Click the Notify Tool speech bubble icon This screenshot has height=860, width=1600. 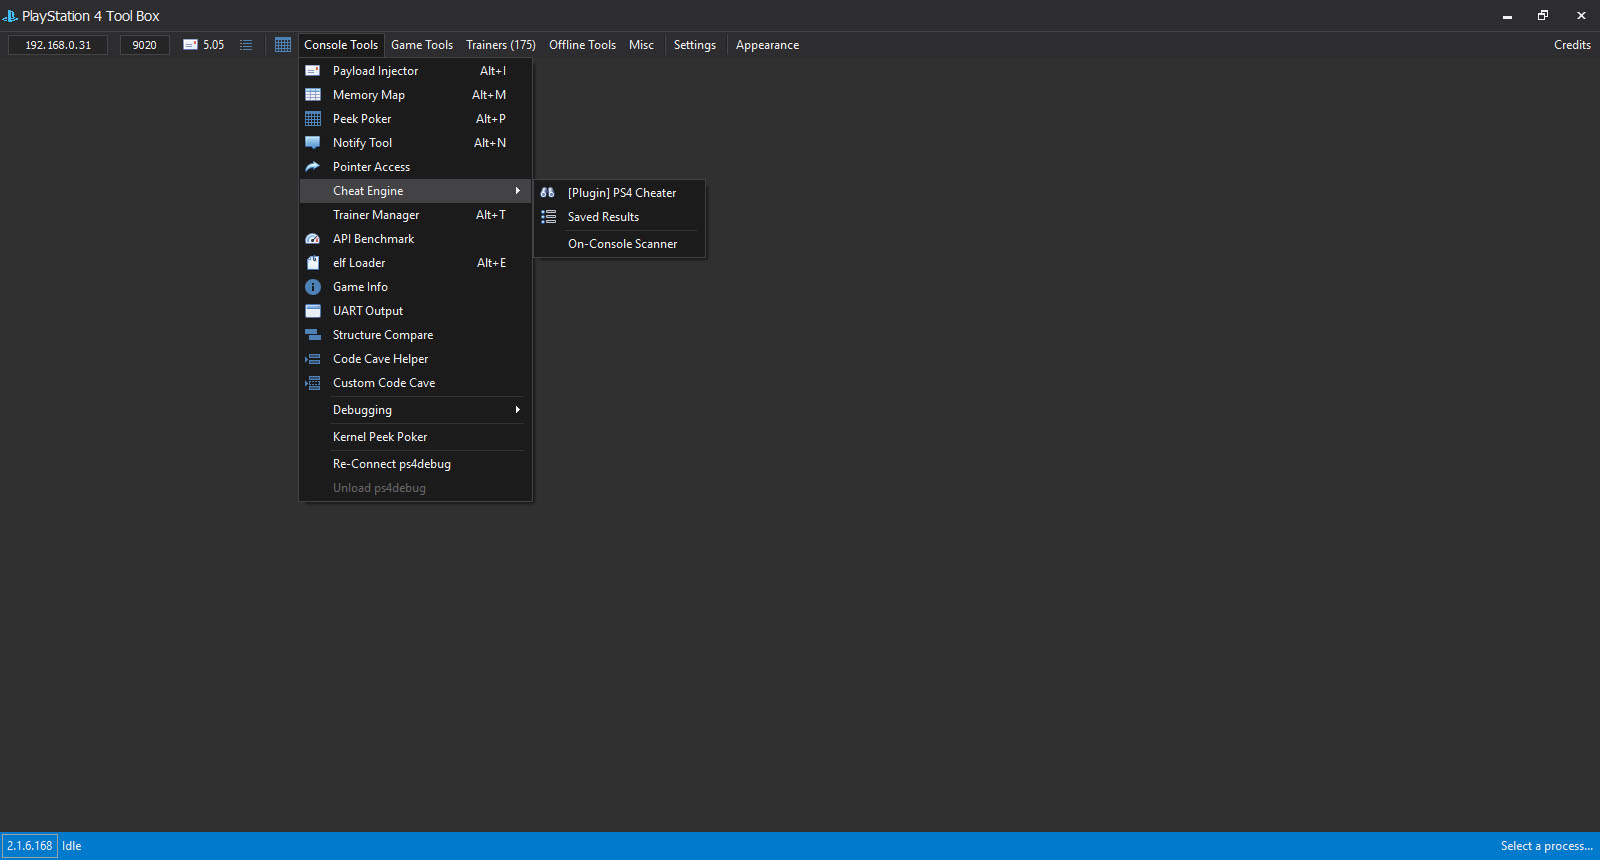tap(313, 143)
